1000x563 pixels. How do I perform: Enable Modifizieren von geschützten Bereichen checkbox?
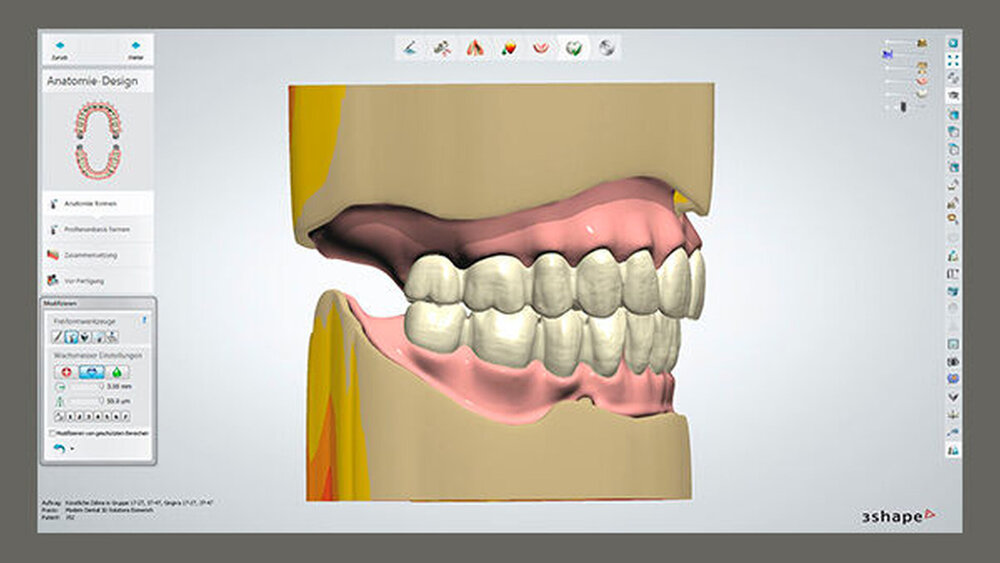[52, 433]
